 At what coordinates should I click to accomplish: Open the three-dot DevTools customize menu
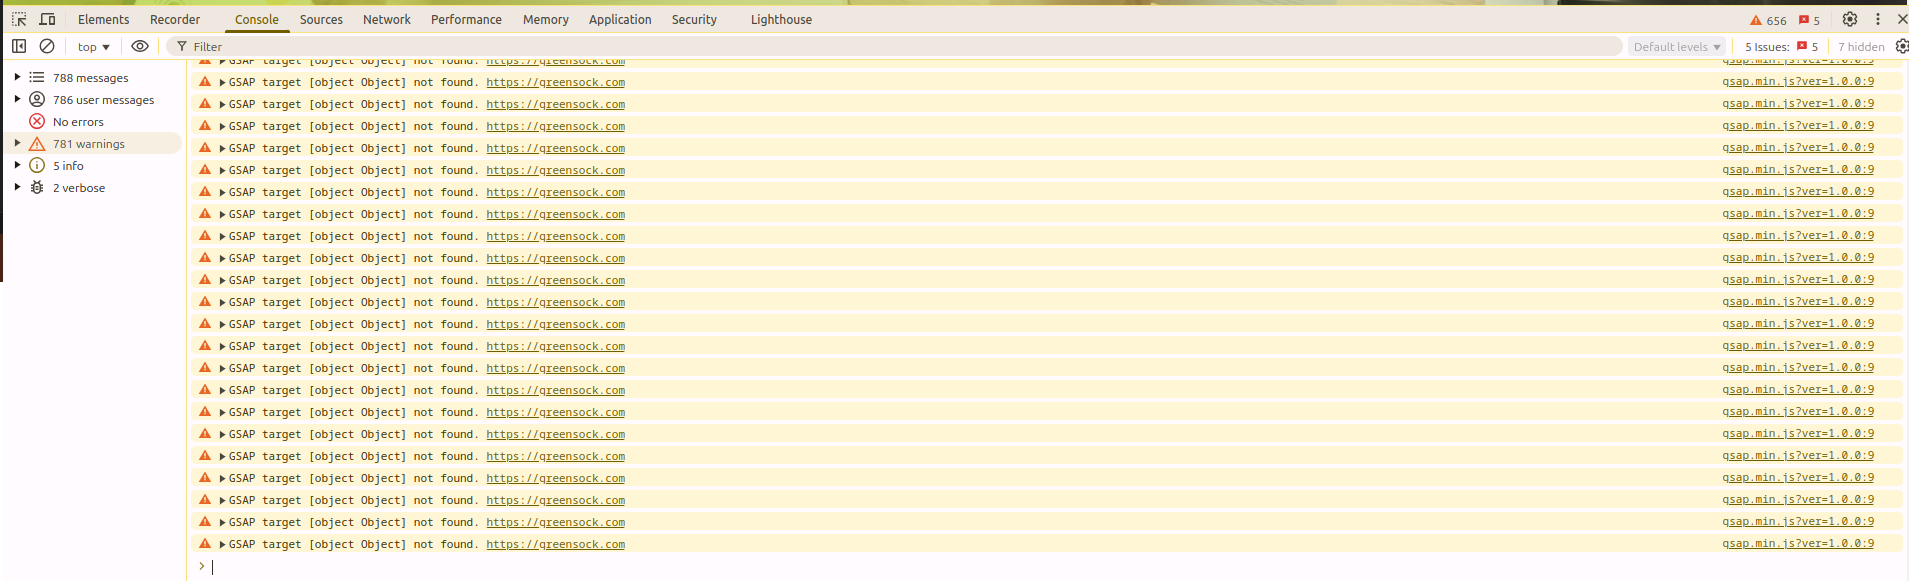[x=1877, y=19]
